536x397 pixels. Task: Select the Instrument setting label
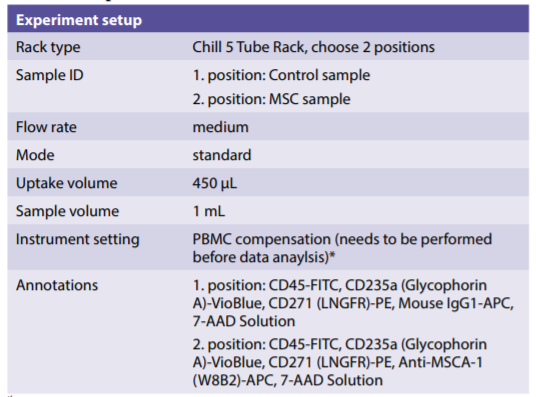[78, 239]
